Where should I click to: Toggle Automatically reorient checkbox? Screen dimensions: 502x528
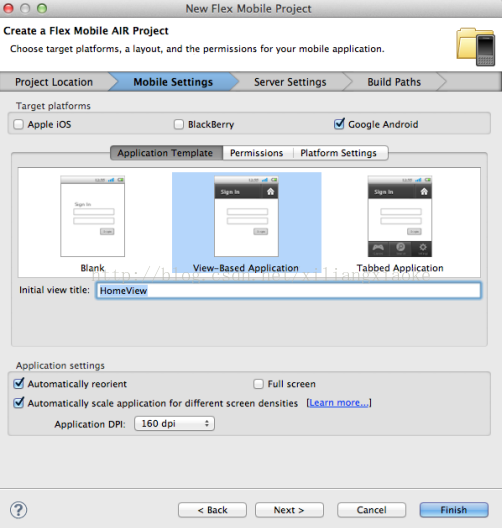pos(19,384)
